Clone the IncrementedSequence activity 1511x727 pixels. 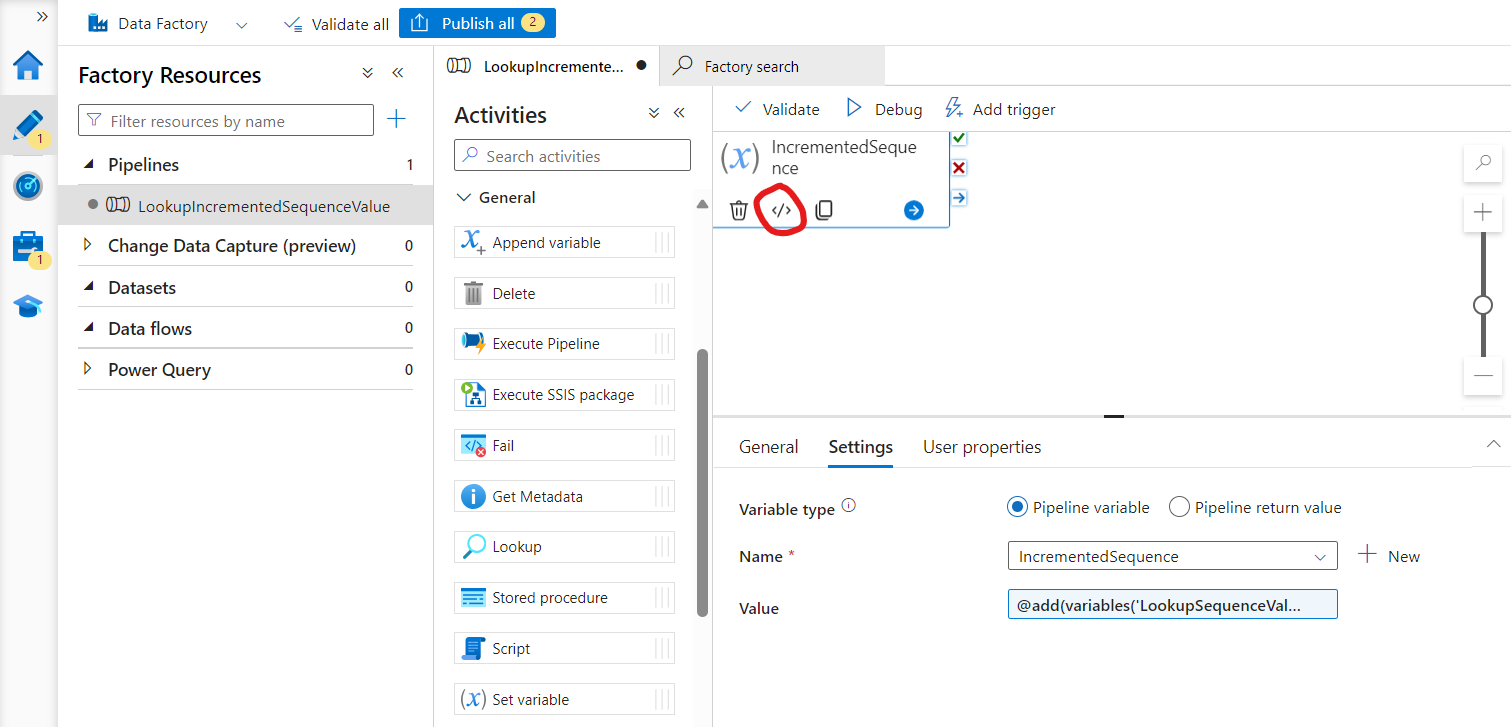[x=823, y=210]
